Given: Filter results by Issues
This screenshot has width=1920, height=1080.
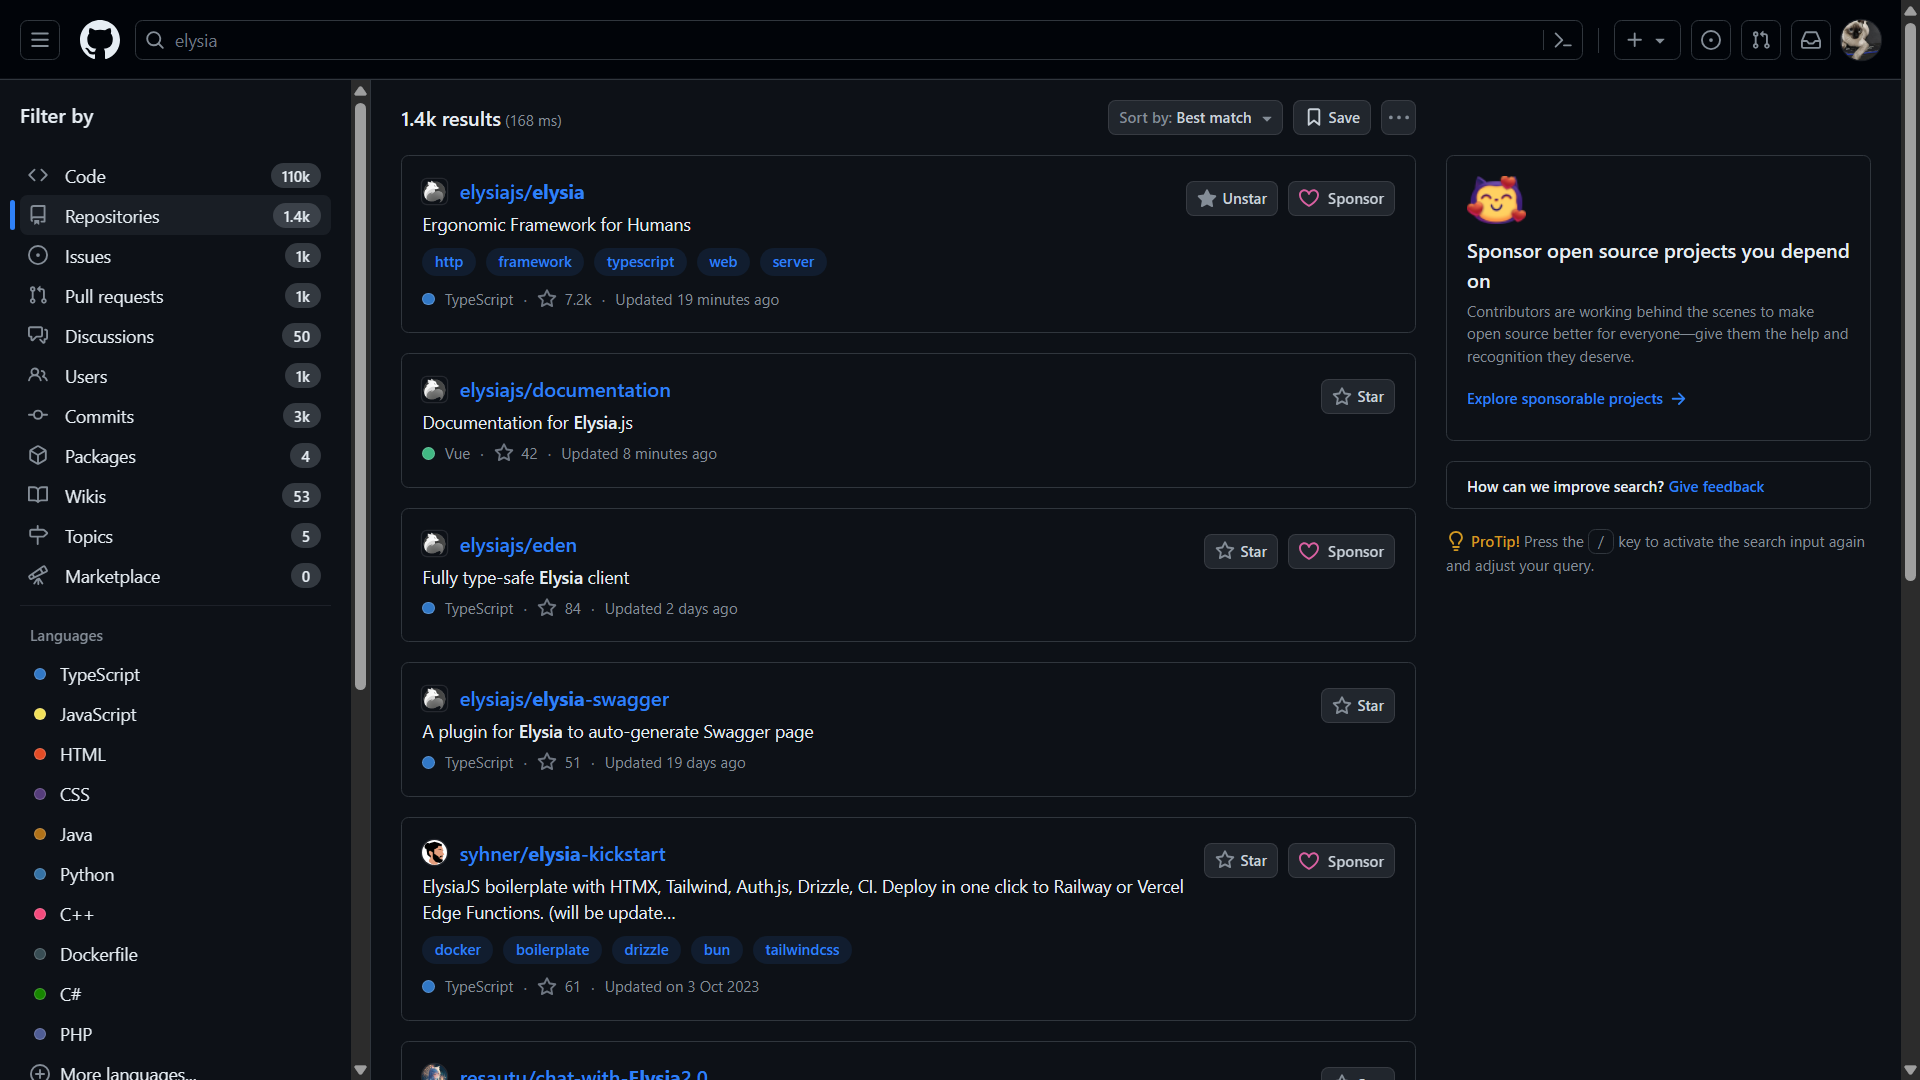Looking at the screenshot, I should pos(88,257).
